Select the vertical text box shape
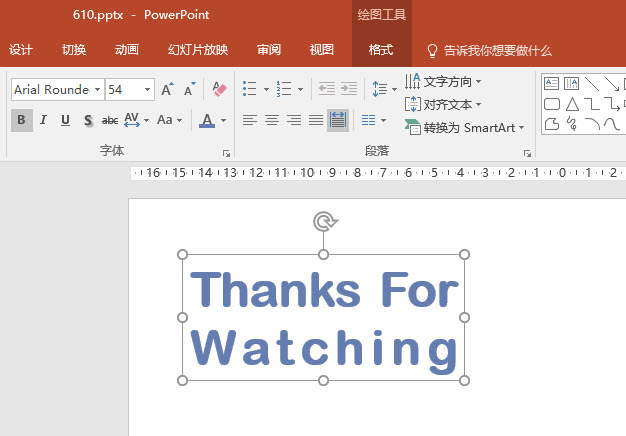 click(x=571, y=83)
